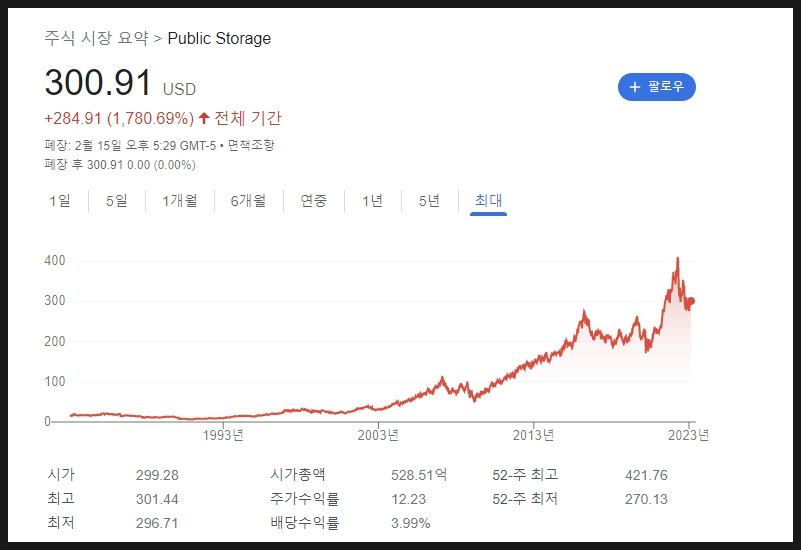Click the 2013년 axis label
This screenshot has height=550, width=801.
(533, 435)
